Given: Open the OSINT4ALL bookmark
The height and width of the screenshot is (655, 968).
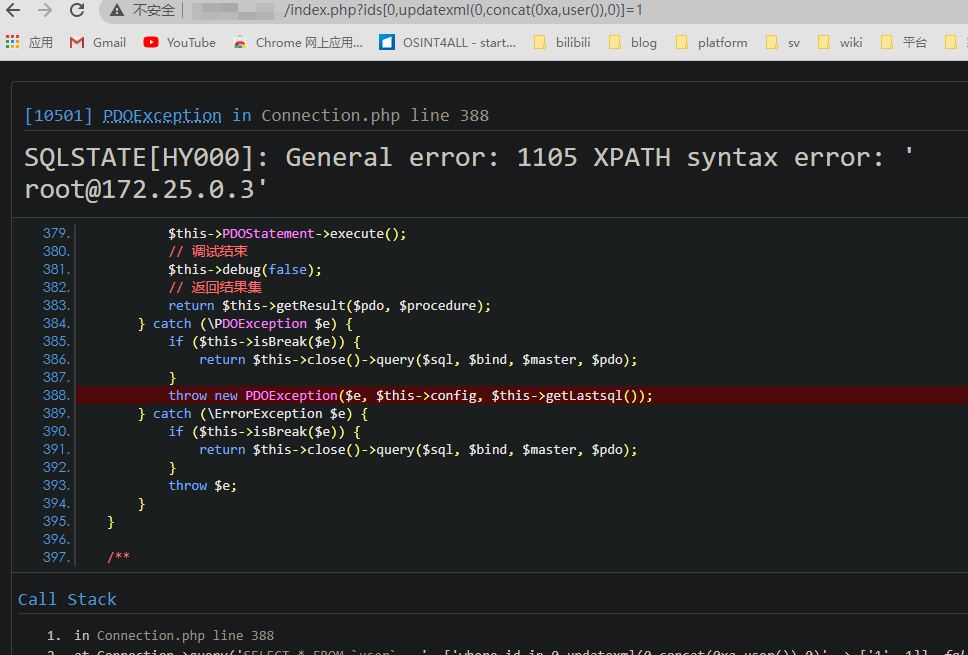Looking at the screenshot, I should [x=447, y=42].
